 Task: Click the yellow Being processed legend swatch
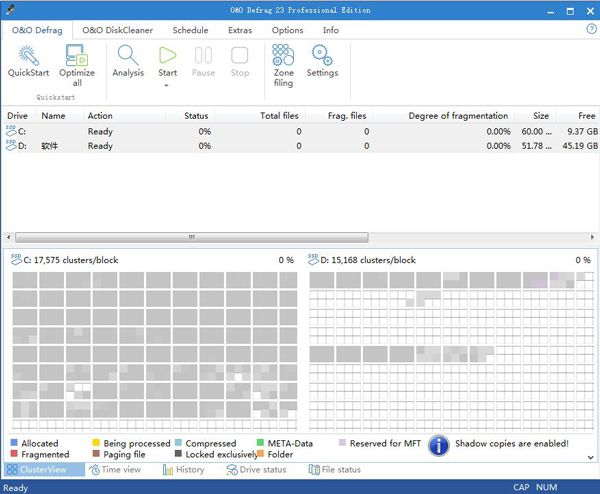coord(96,443)
